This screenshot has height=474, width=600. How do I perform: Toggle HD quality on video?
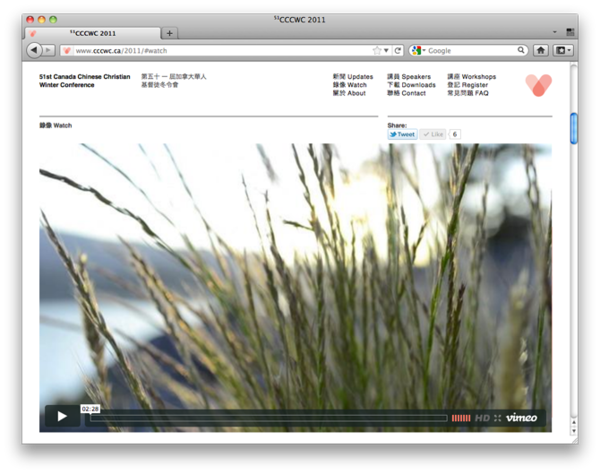point(482,417)
